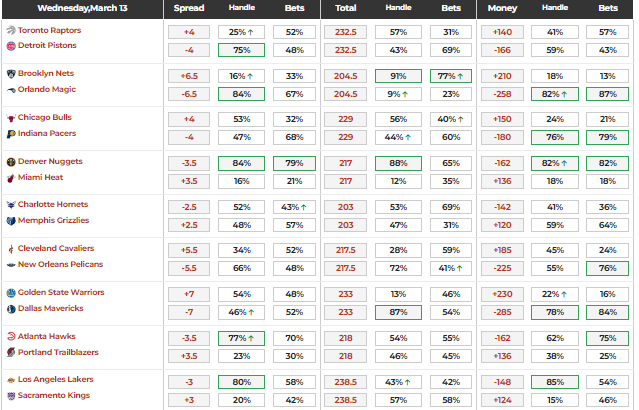Click the Los Angeles Lakers logo
Image resolution: width=639 pixels, height=410 pixels.
(11, 381)
